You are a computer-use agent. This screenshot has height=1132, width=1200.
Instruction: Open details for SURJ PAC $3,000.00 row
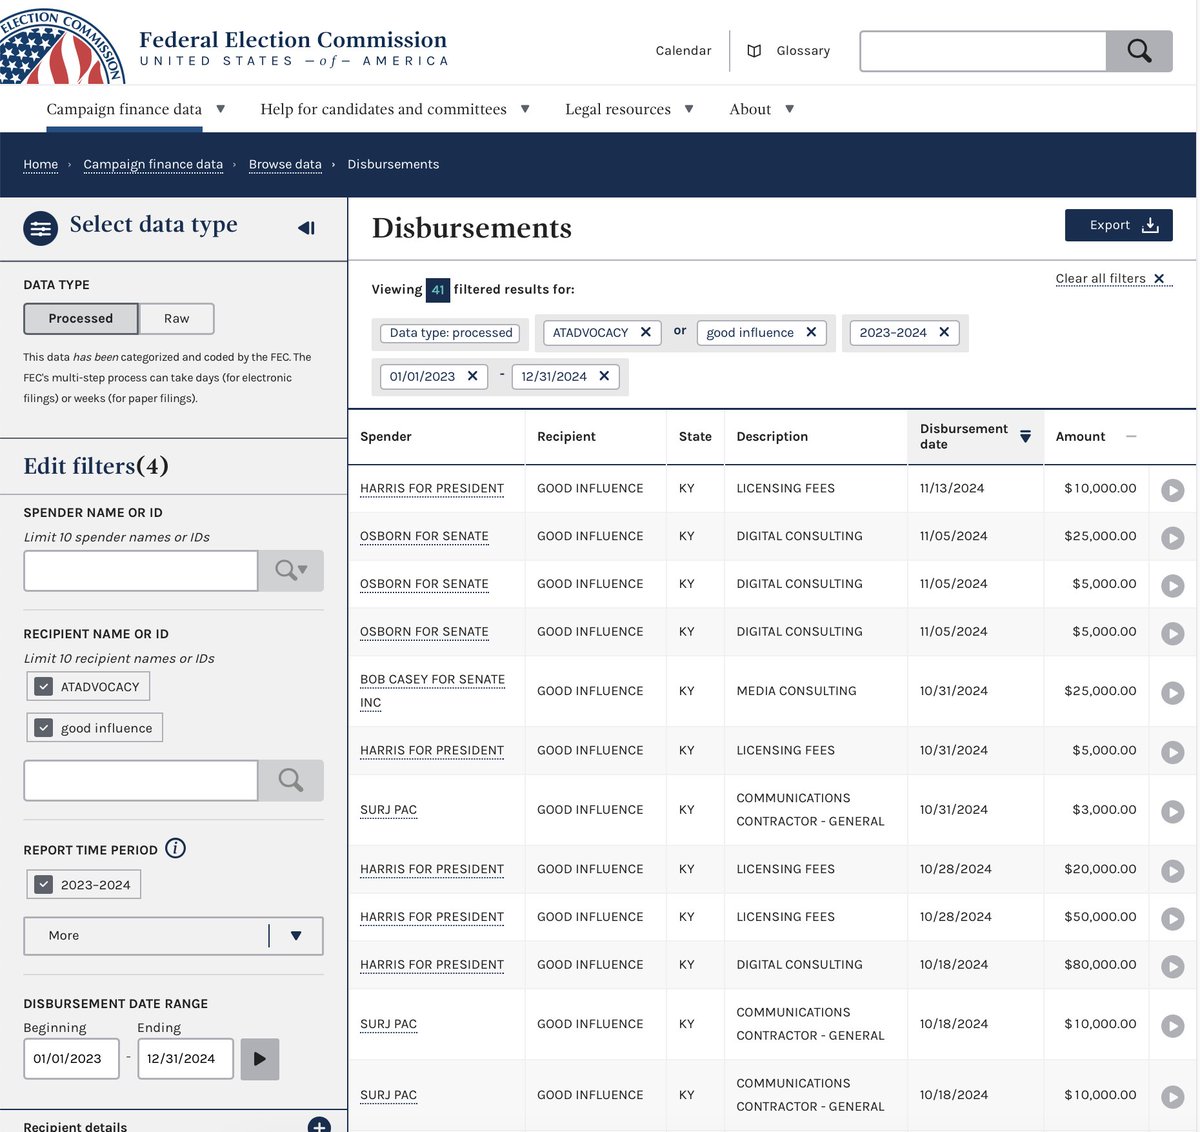coord(1173,811)
